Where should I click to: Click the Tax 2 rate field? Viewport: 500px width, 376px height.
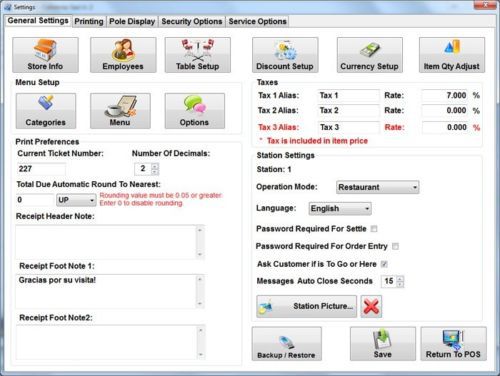click(x=445, y=110)
